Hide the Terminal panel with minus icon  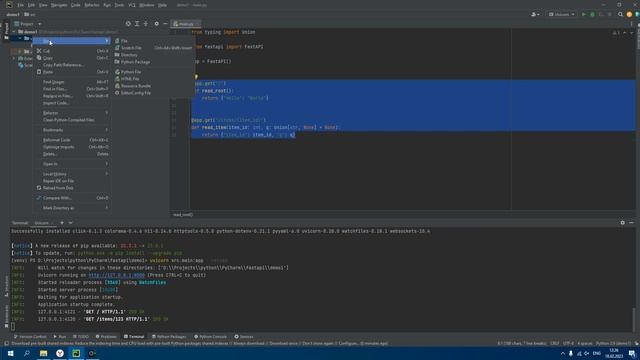tap(631, 223)
